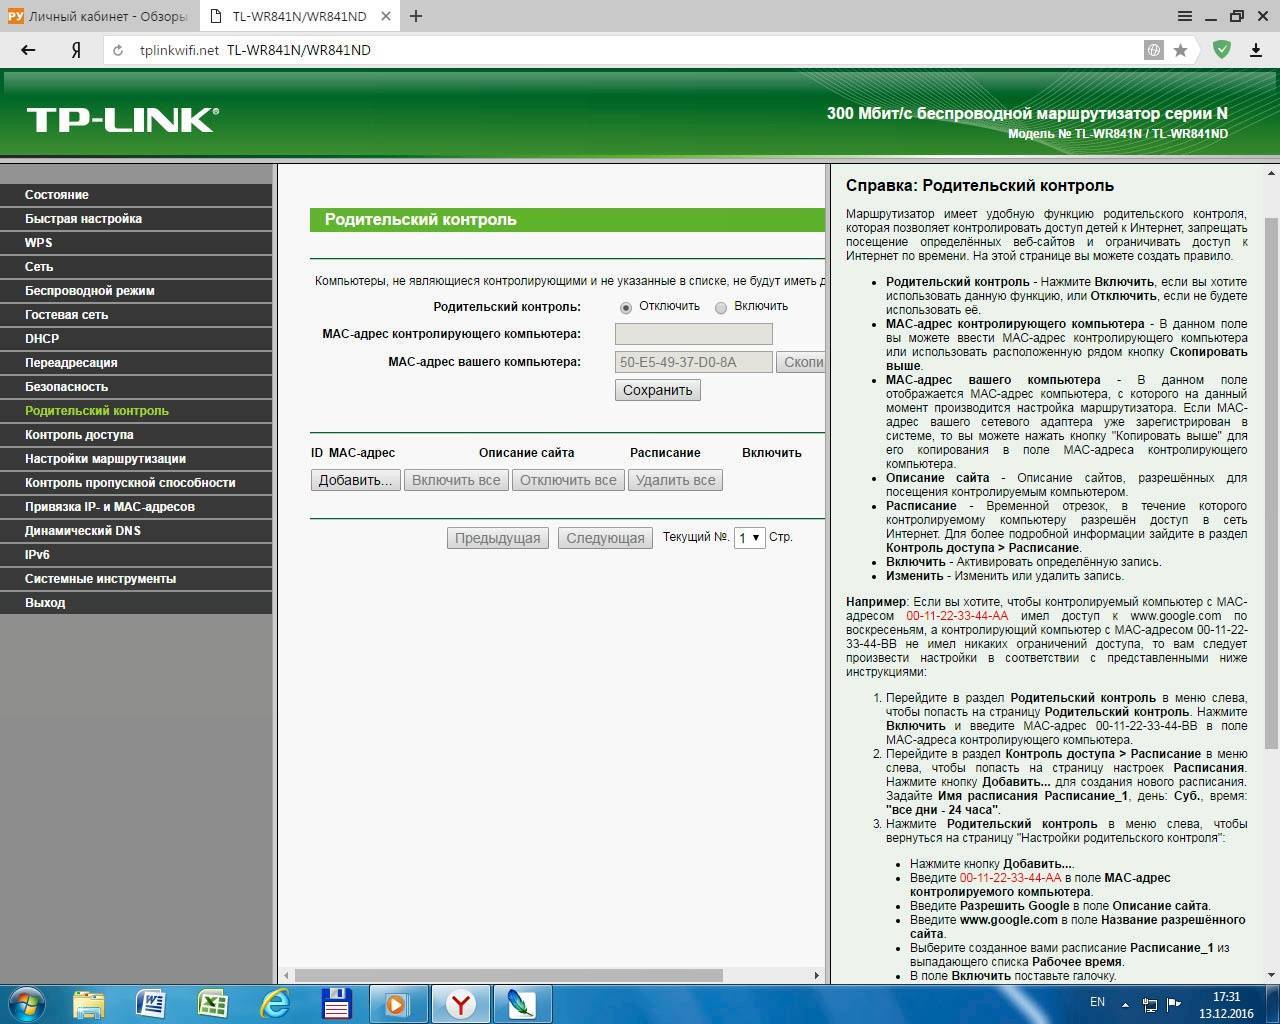1280x1024 pixels.
Task: Open 'Беспроводной режим' in sidebar menu
Action: coord(90,291)
